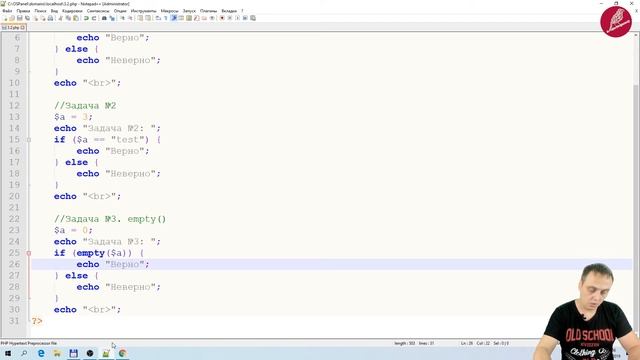Print the document via the Print icon
640x360 pixels.
(x=50, y=18)
